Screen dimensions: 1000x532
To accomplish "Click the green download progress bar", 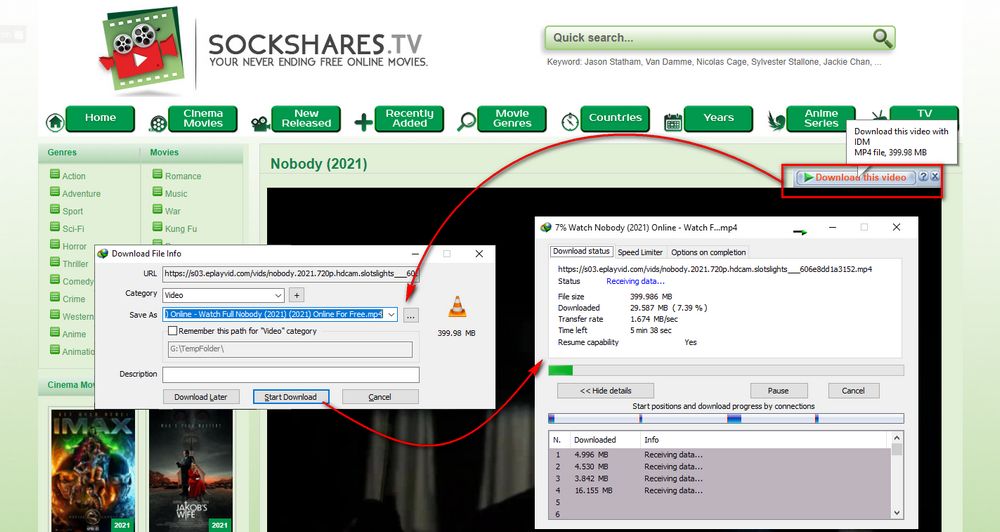I will click(726, 370).
